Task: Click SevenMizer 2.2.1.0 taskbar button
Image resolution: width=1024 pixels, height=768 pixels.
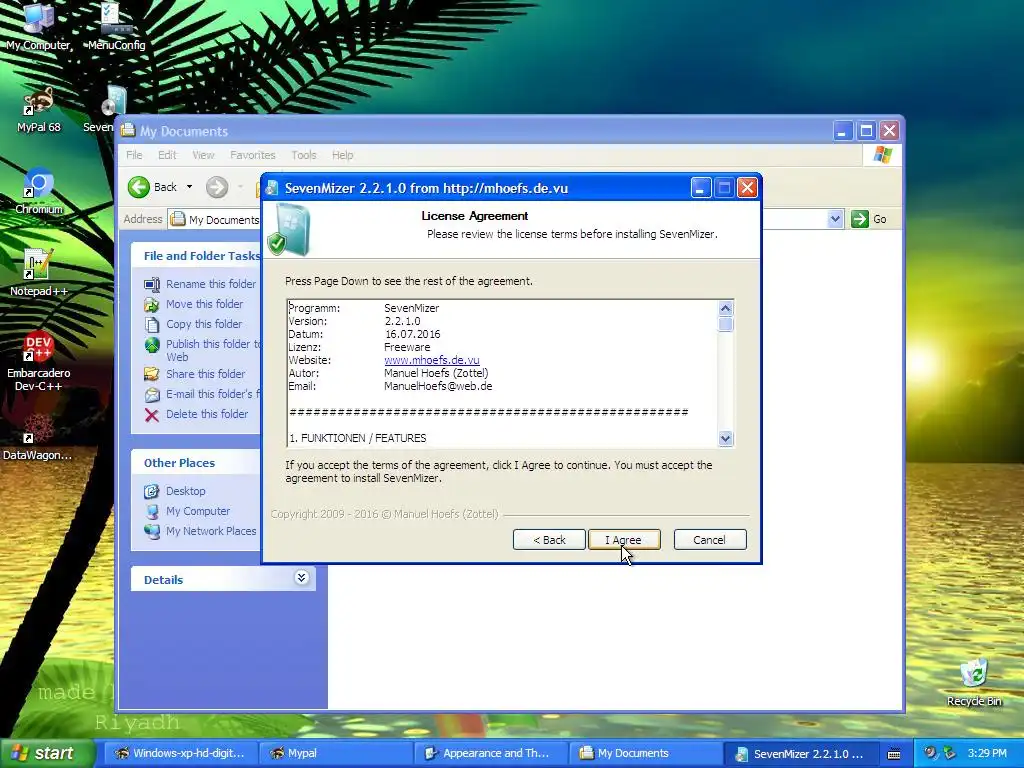Action: (x=801, y=753)
